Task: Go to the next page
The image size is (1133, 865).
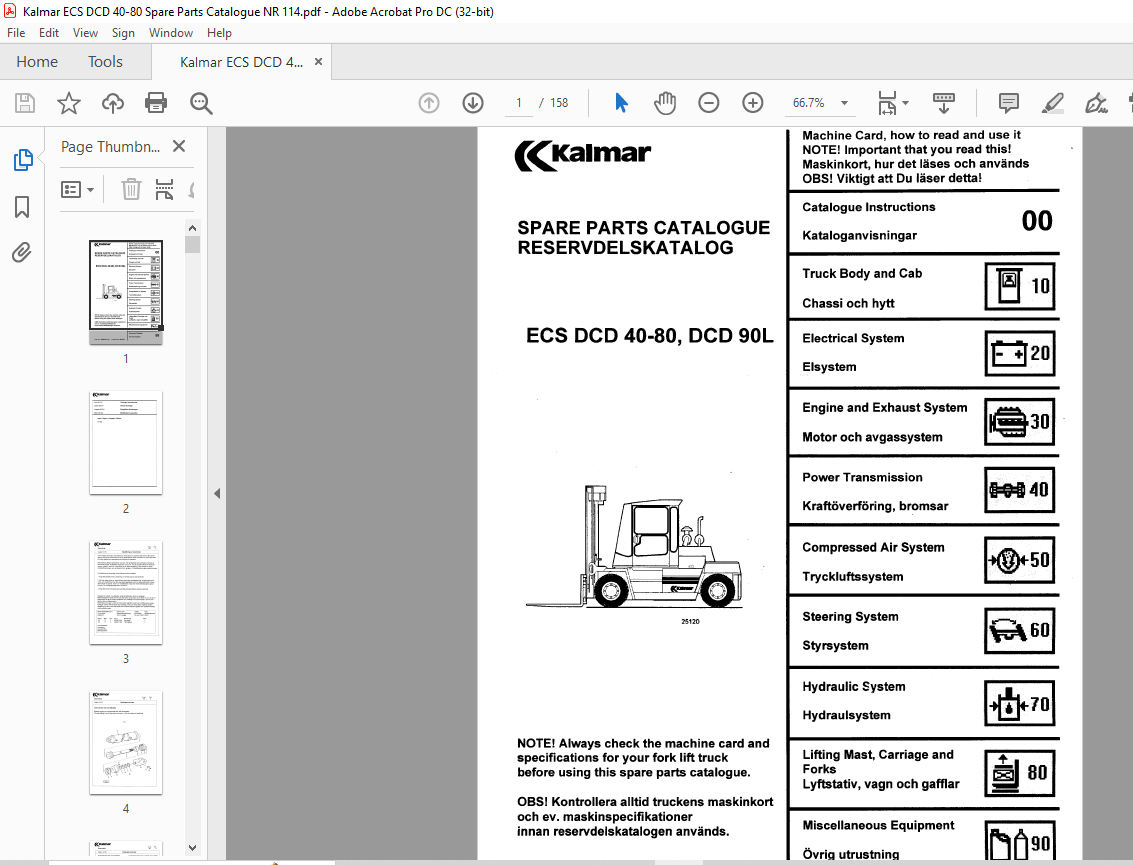Action: point(473,103)
